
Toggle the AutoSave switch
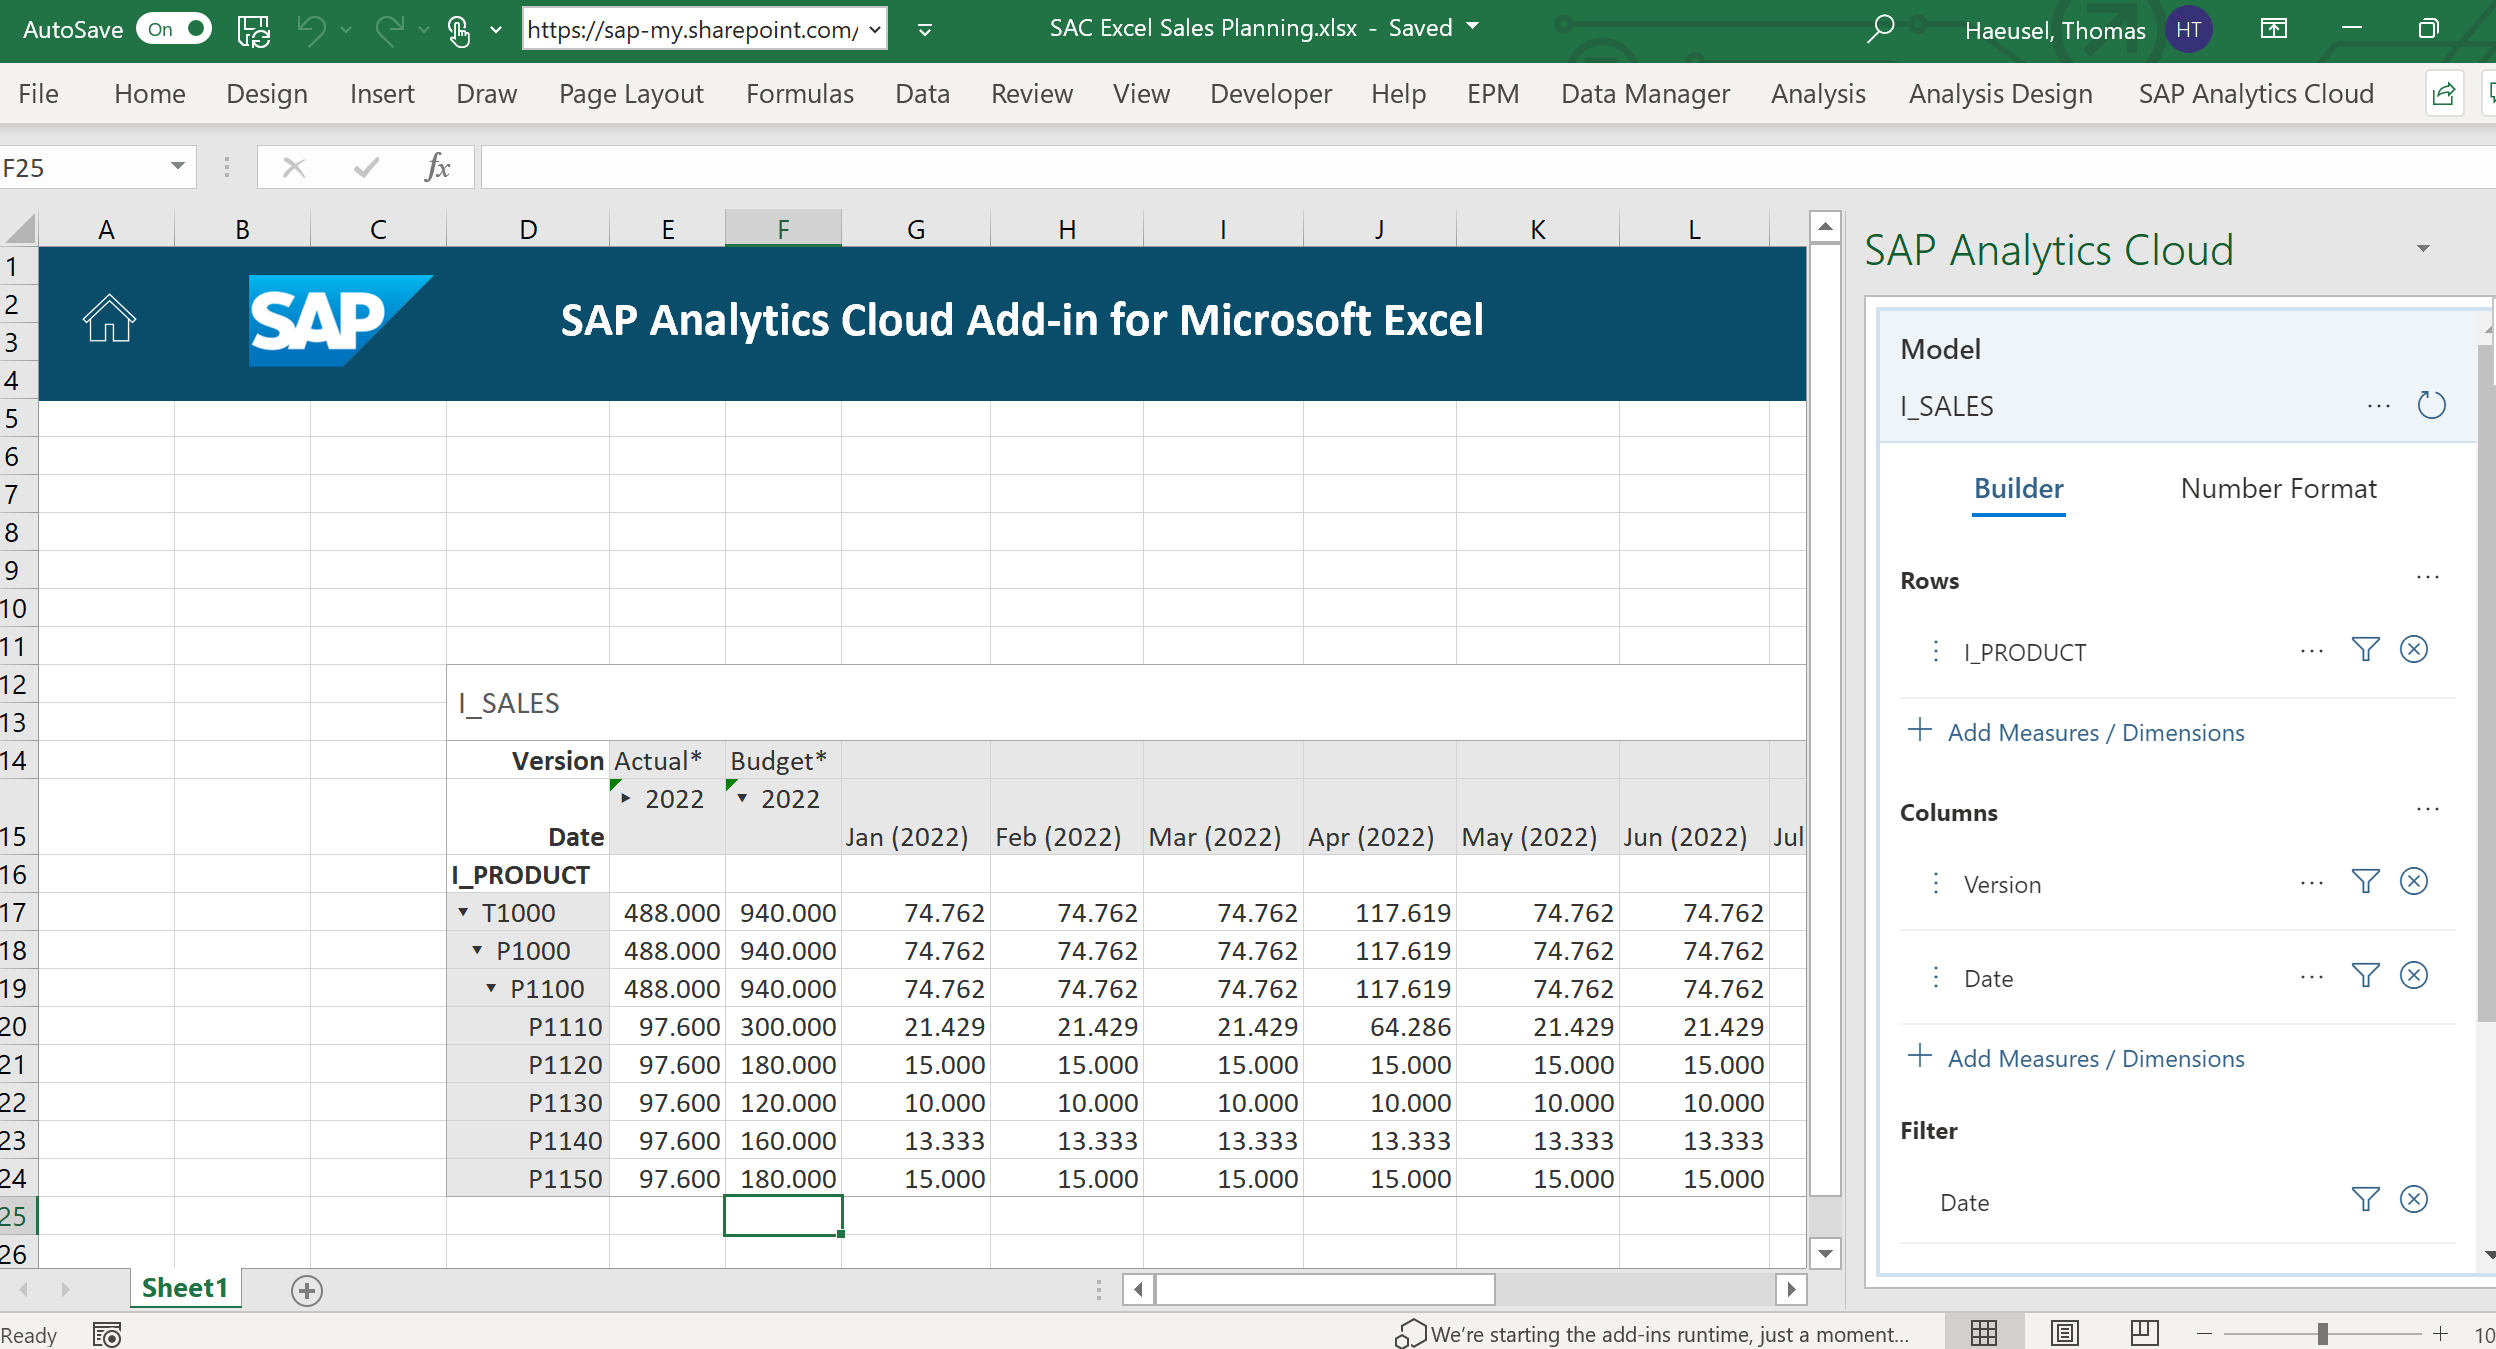tap(174, 29)
